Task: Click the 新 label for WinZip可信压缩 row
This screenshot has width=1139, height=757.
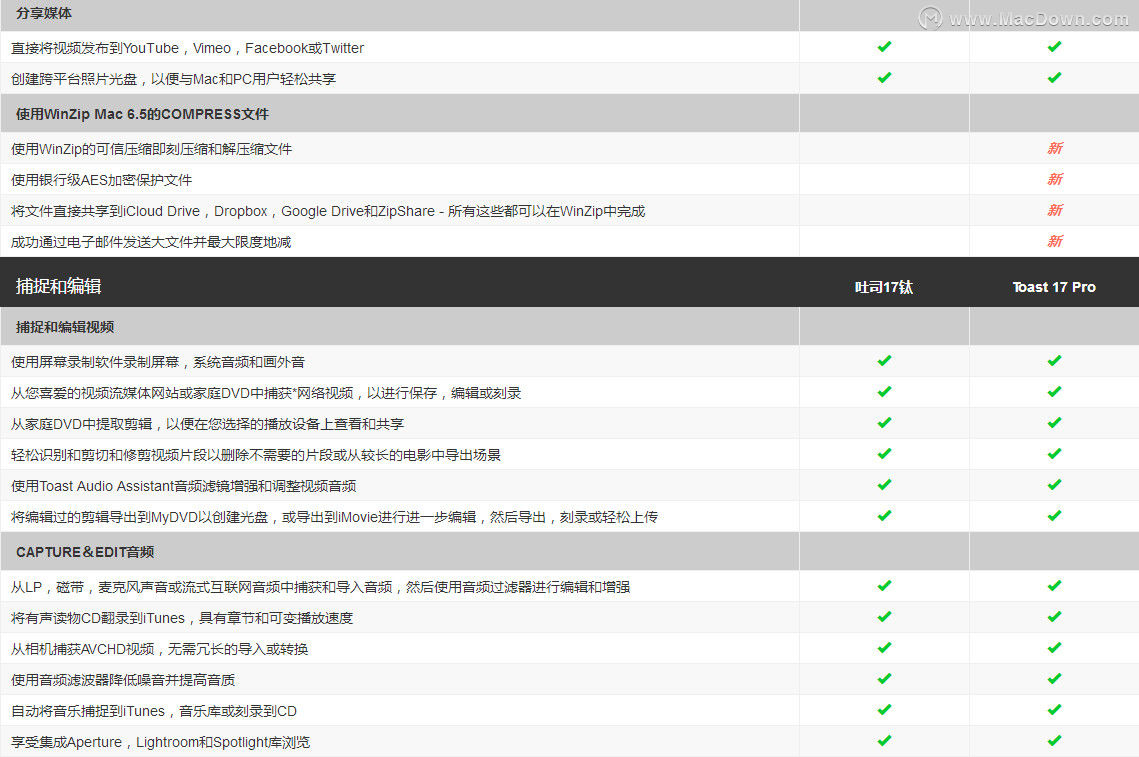Action: point(1055,148)
